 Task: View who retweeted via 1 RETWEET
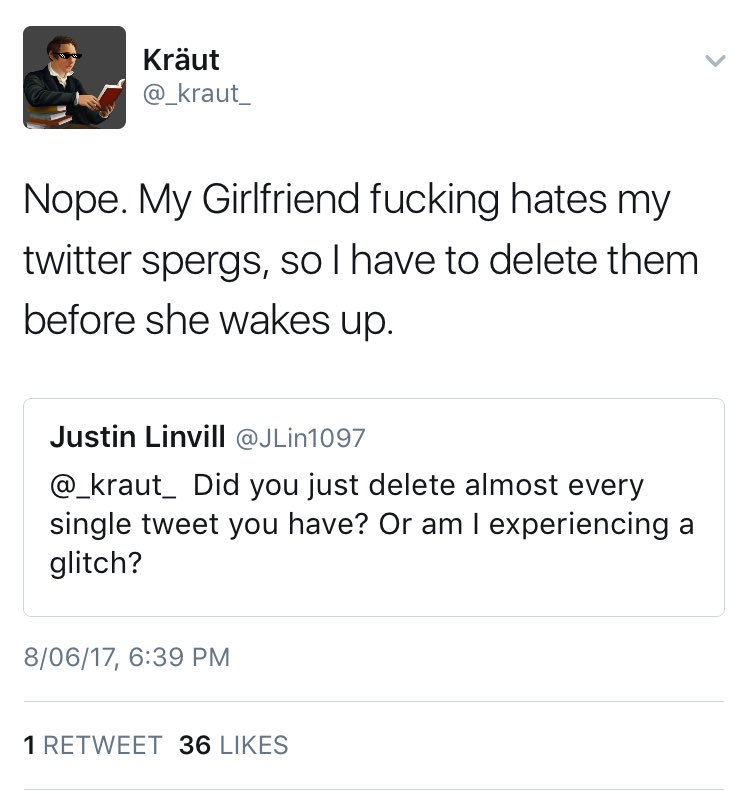point(93,745)
